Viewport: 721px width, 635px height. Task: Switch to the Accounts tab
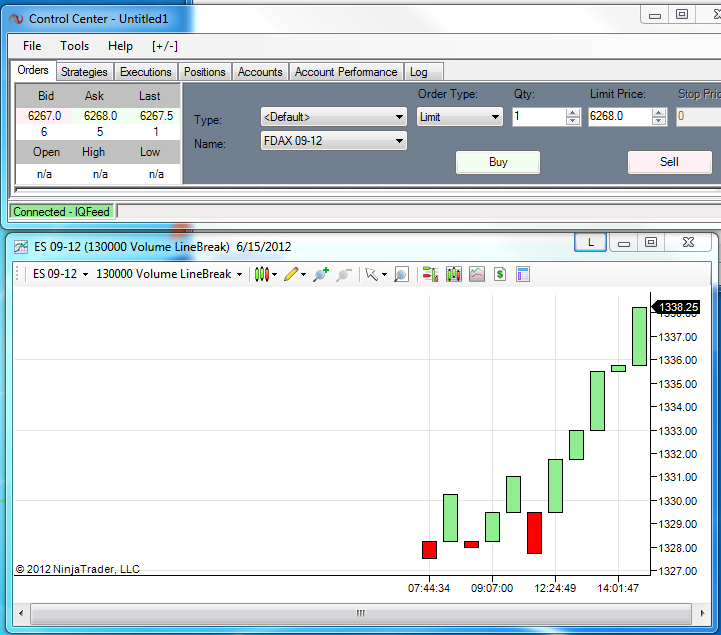coord(260,72)
